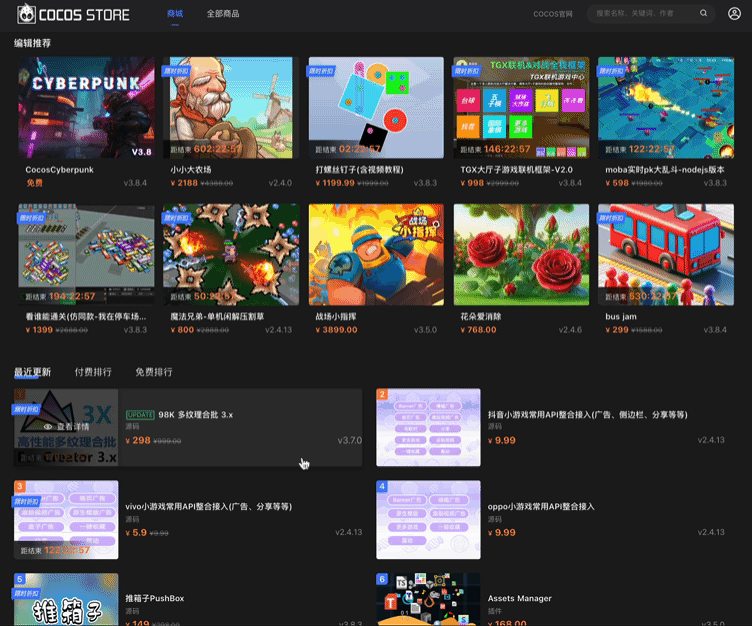
Task: Click the vivo小游戏常用API整合接入 title
Action: click(209, 507)
